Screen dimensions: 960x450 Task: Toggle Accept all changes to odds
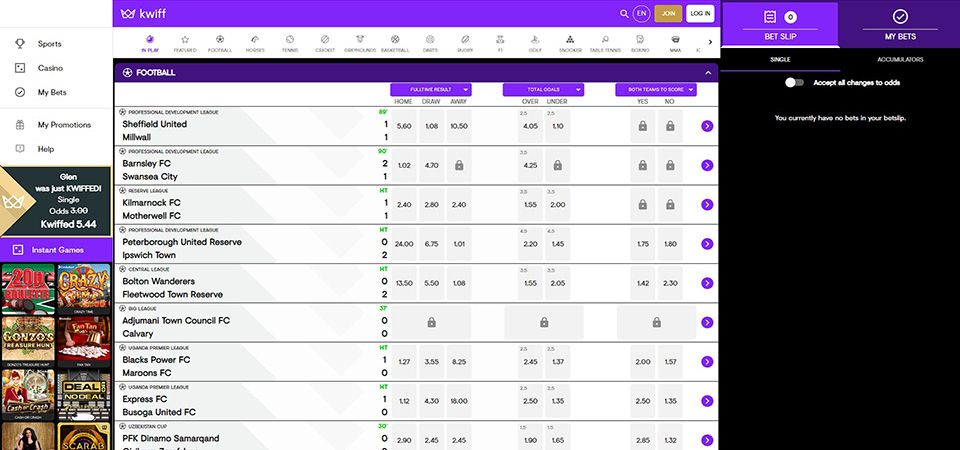point(794,82)
